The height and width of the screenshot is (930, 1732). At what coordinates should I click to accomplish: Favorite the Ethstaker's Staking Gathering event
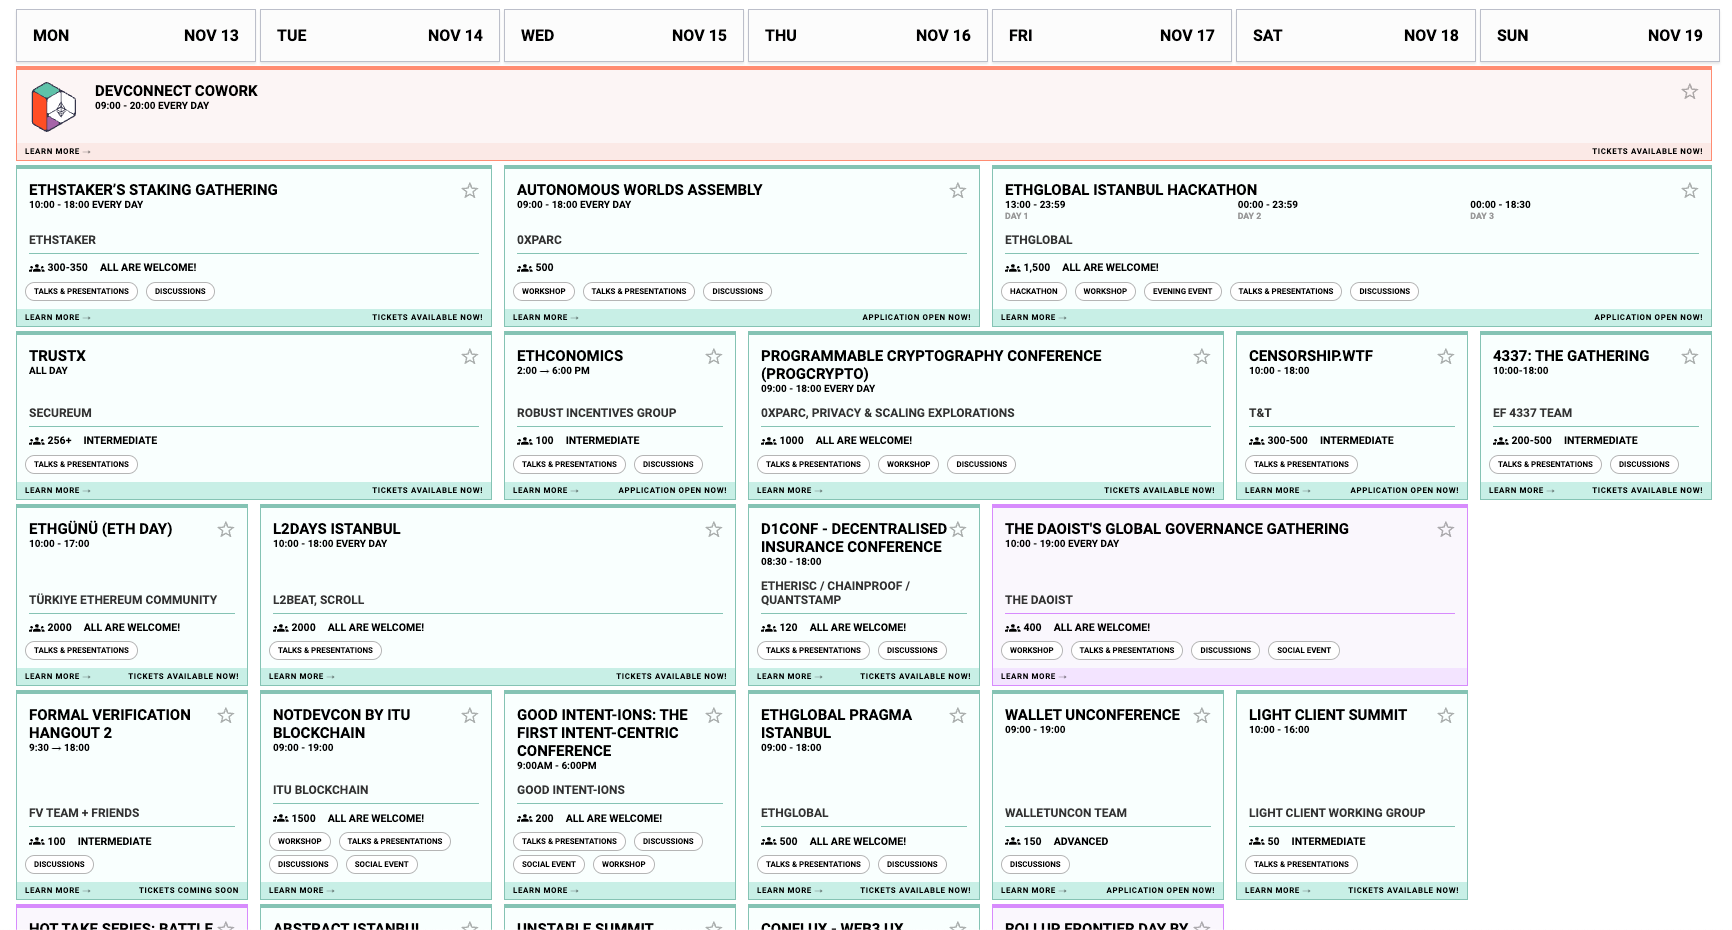click(x=469, y=190)
